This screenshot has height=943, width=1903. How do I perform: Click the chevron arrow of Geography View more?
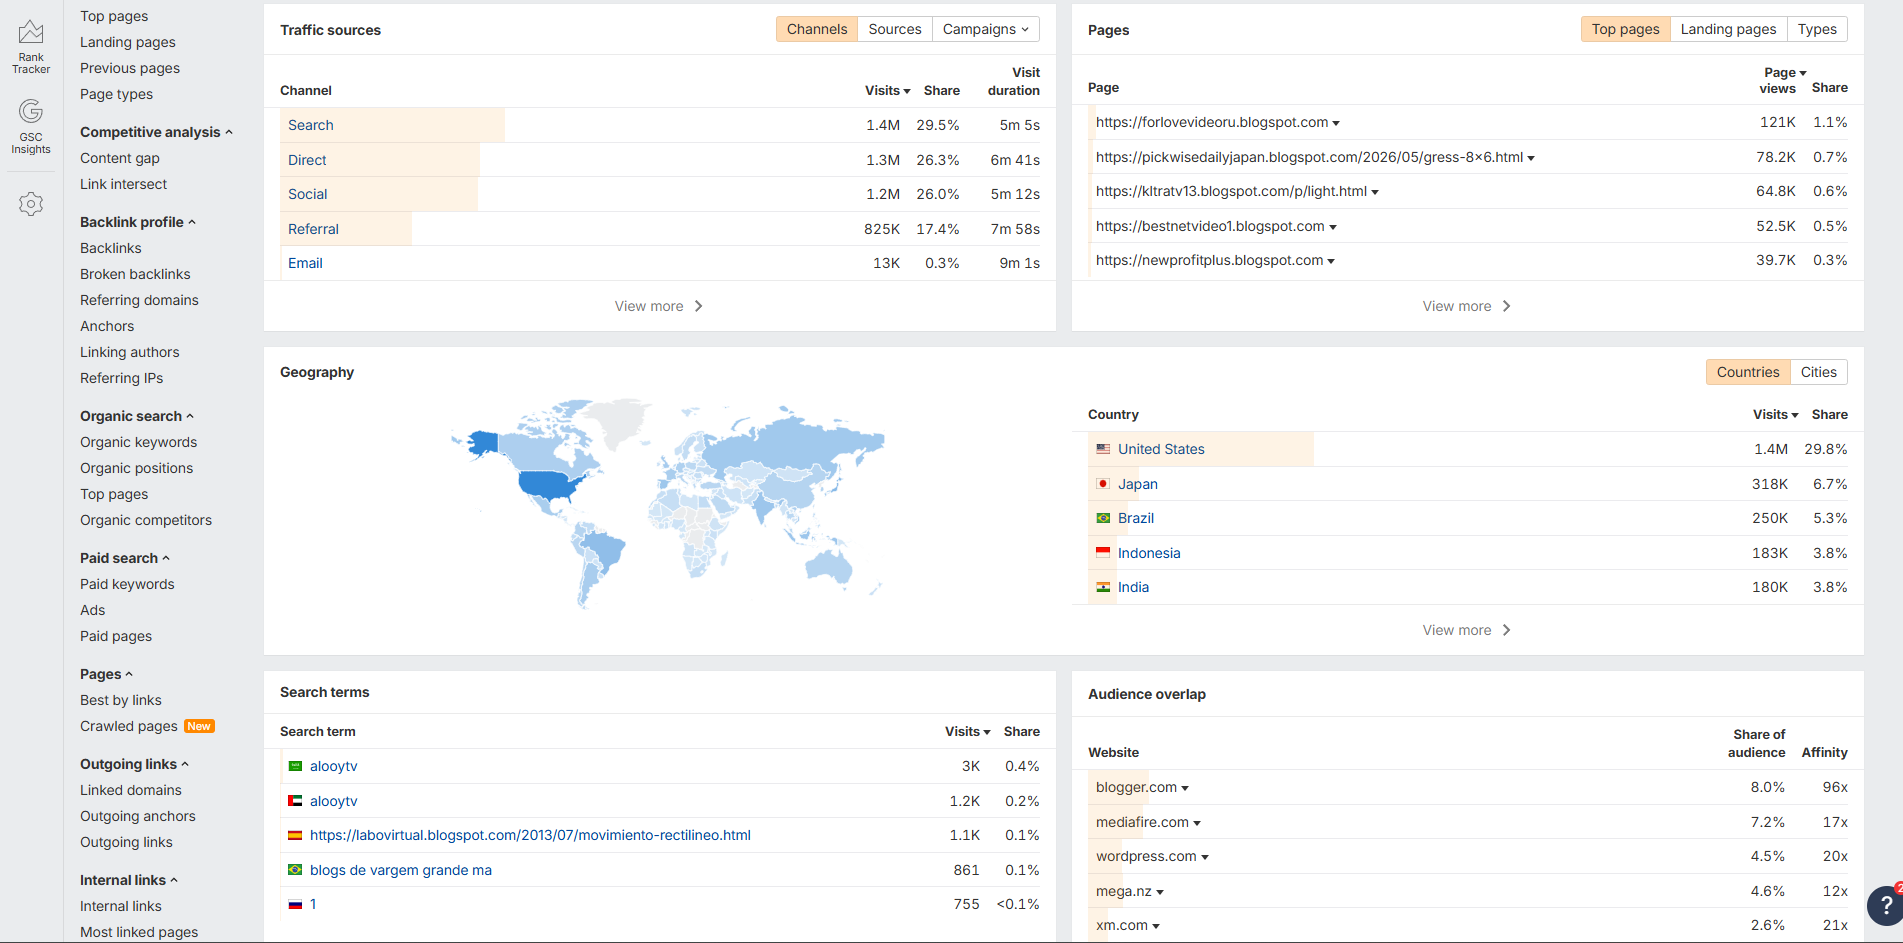point(1506,630)
